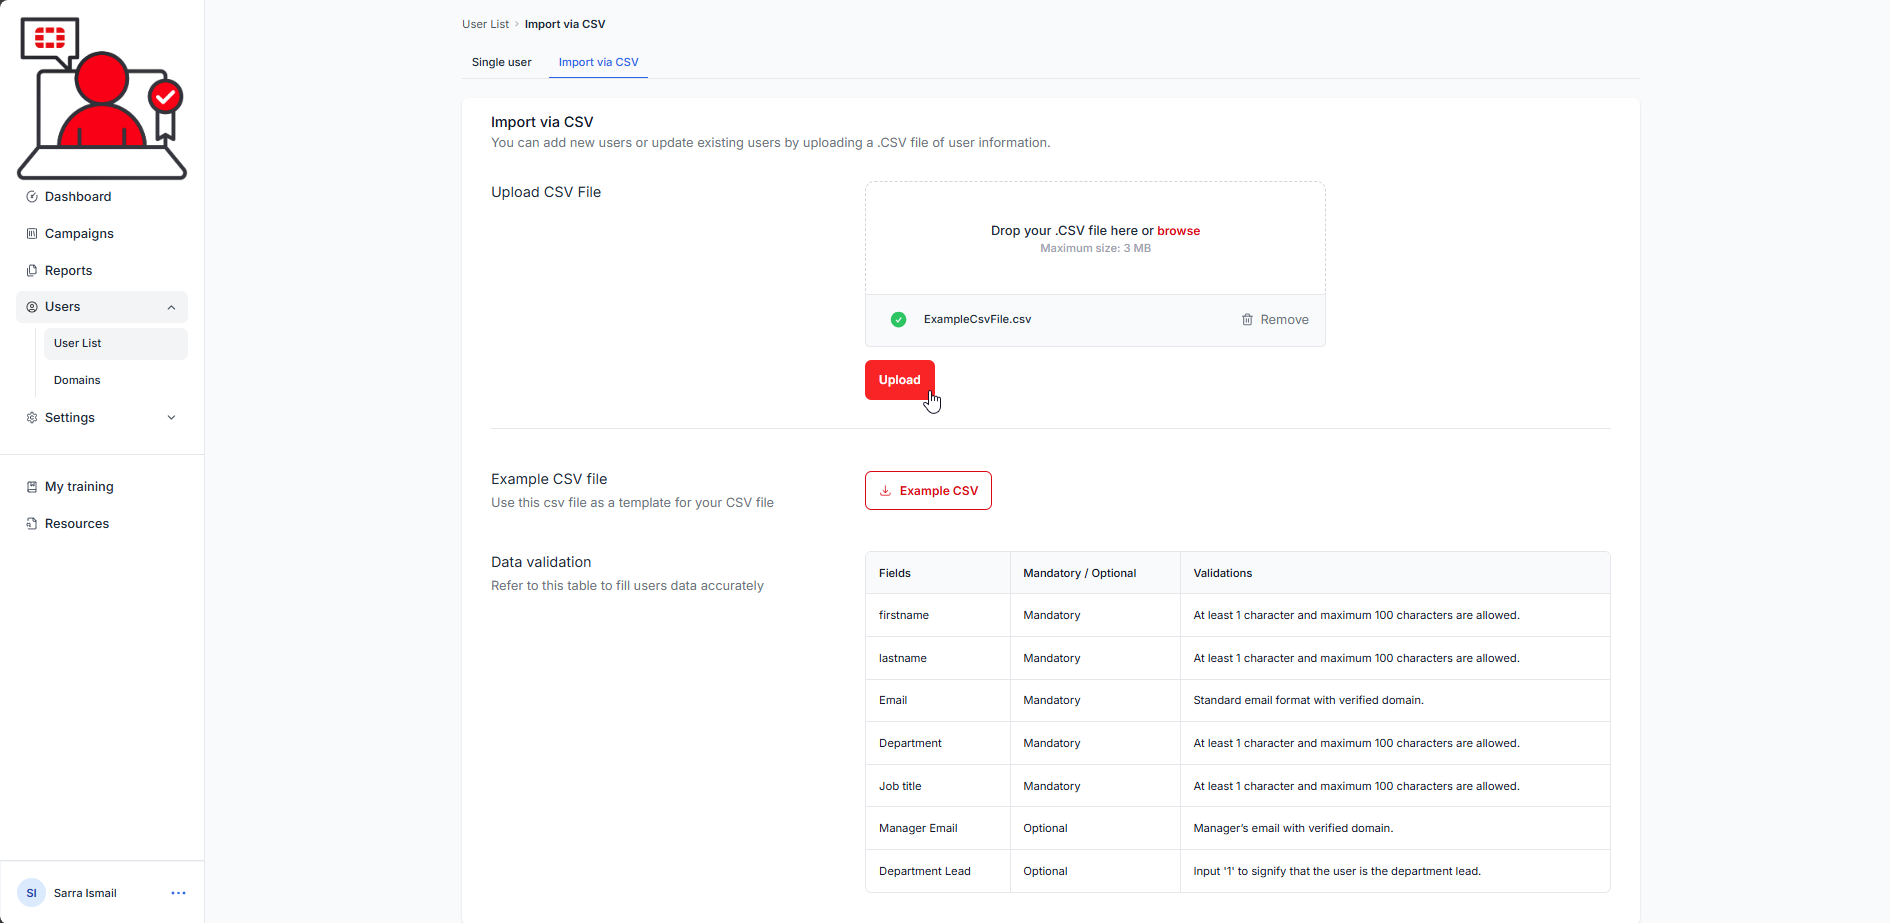The image size is (1890, 923).
Task: Remove the uploaded ExampleCsvFile.csv
Action: tap(1275, 320)
